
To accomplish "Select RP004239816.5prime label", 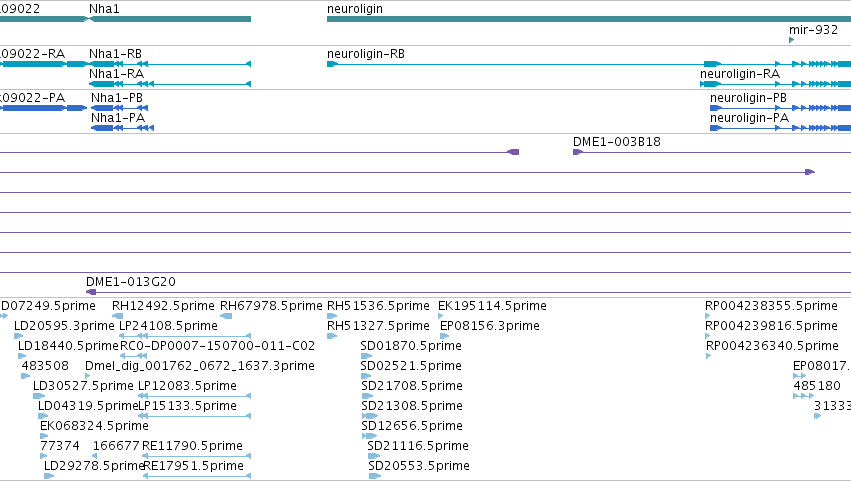I will (771, 326).
